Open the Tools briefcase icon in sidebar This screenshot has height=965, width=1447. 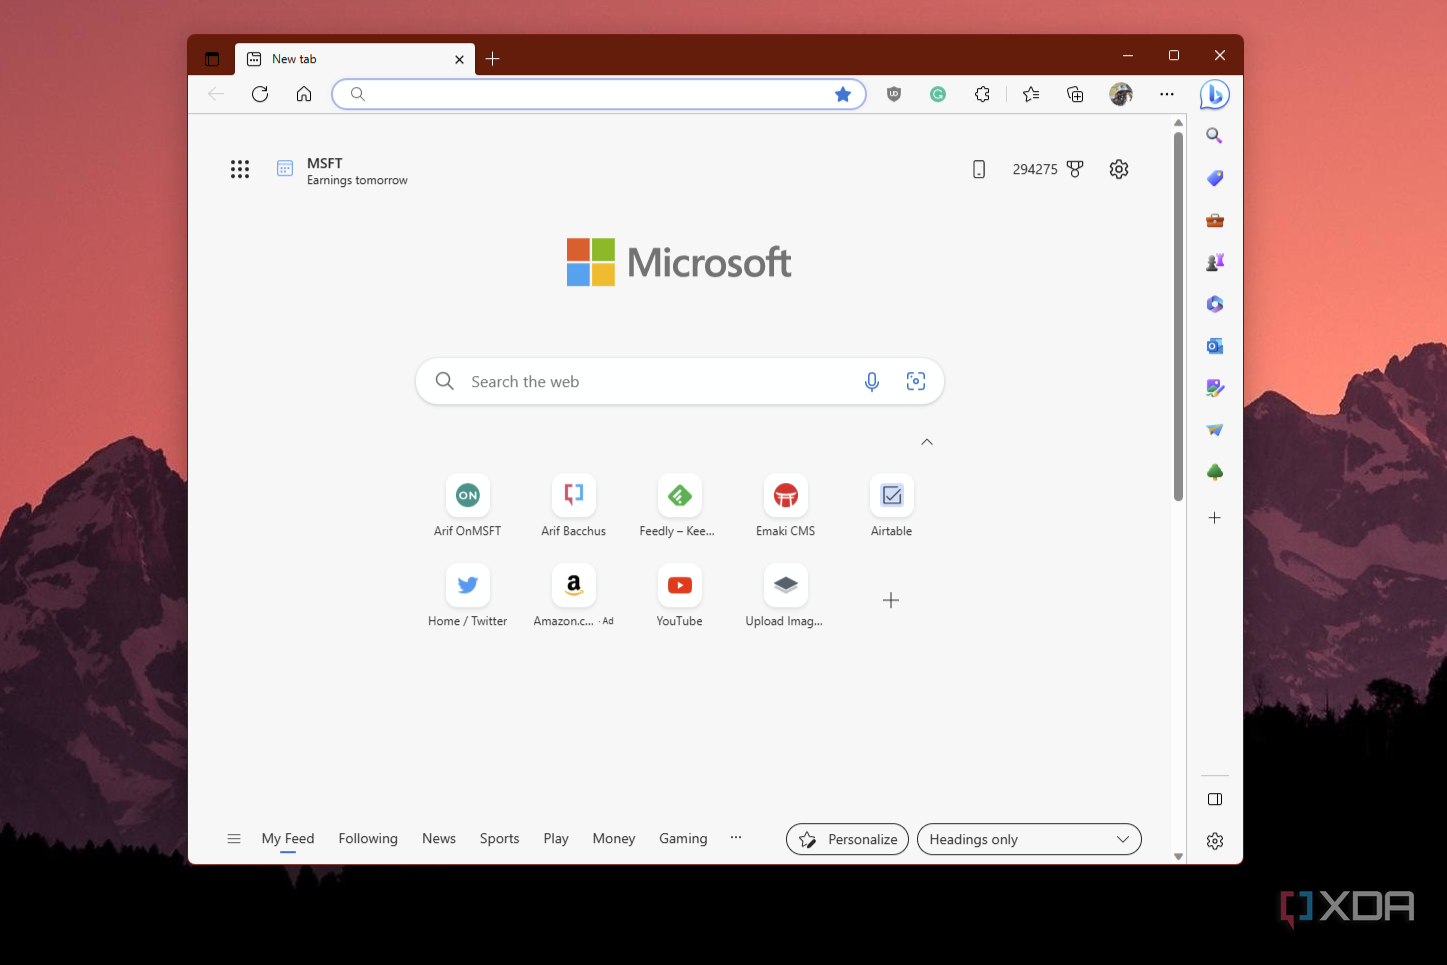[1214, 220]
